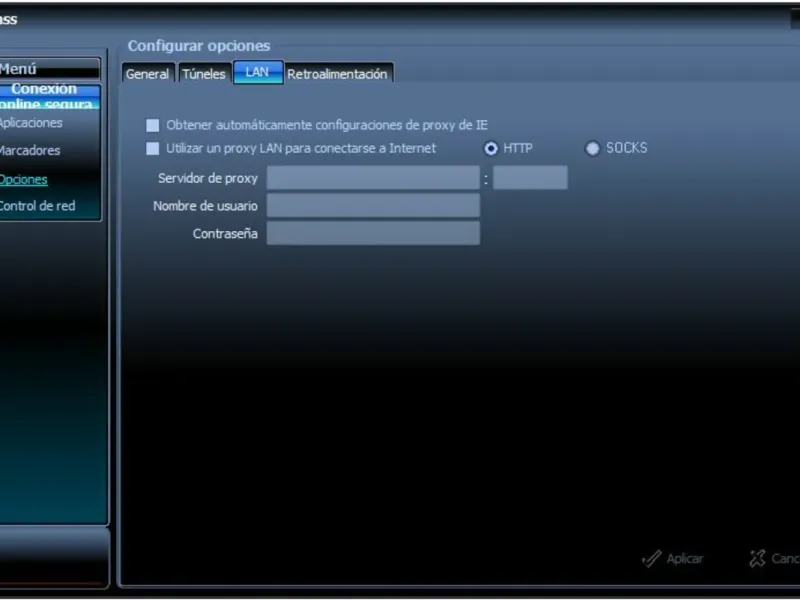This screenshot has height=600, width=800.
Task: Choose the SOCKS radio option
Action: point(592,148)
